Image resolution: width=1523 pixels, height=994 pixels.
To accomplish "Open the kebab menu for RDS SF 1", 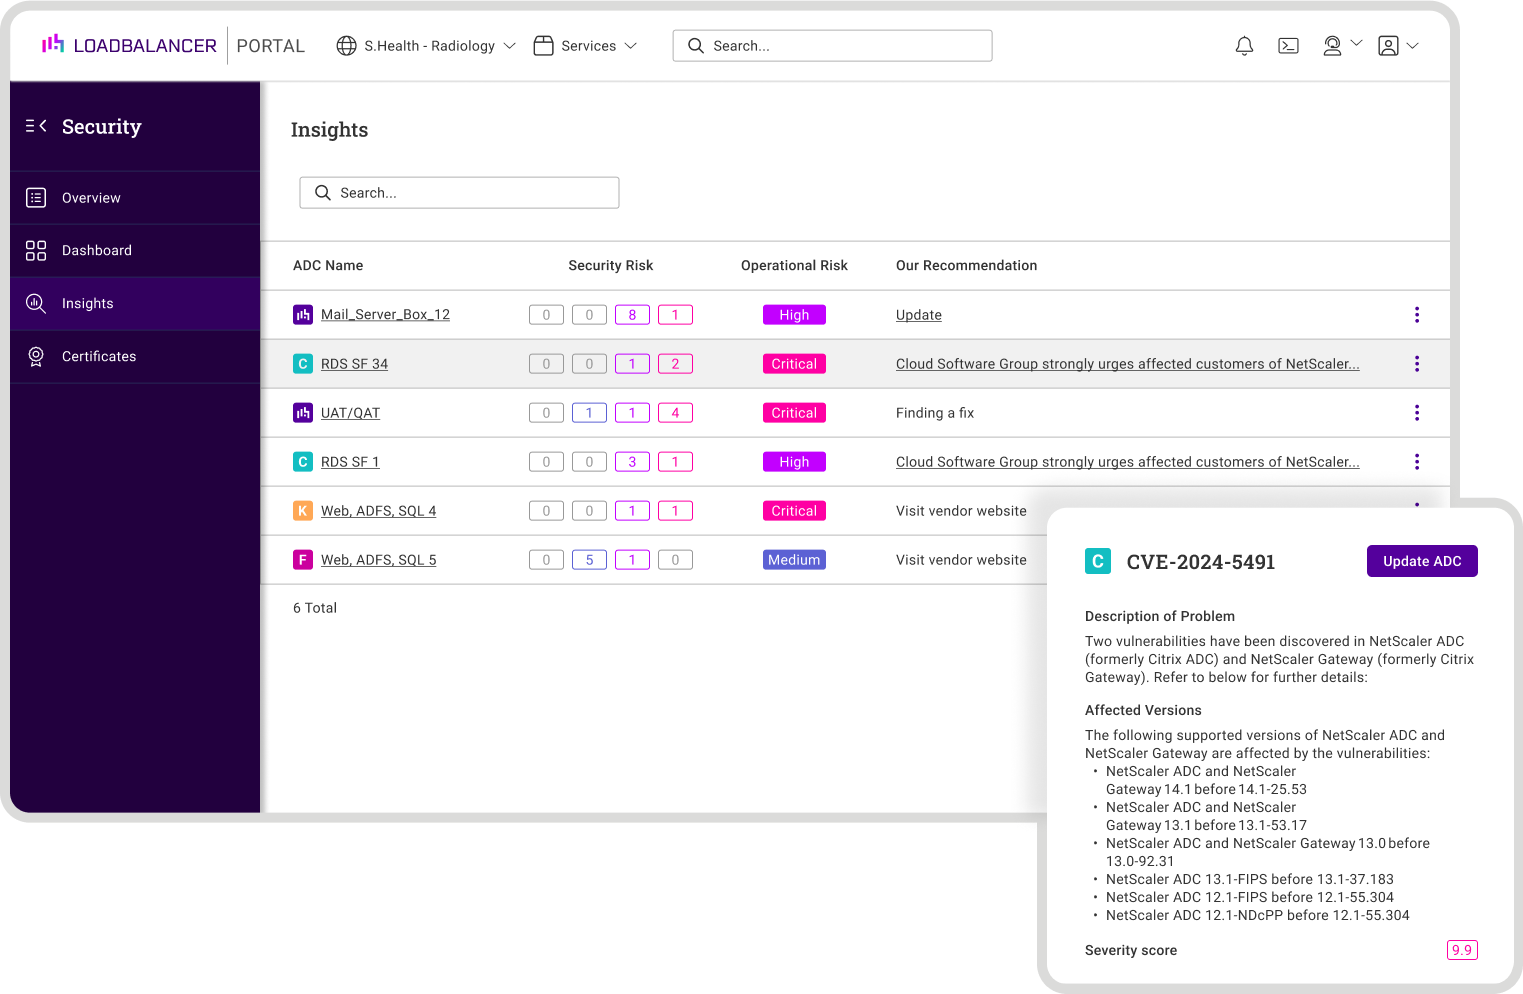I will click(x=1417, y=462).
